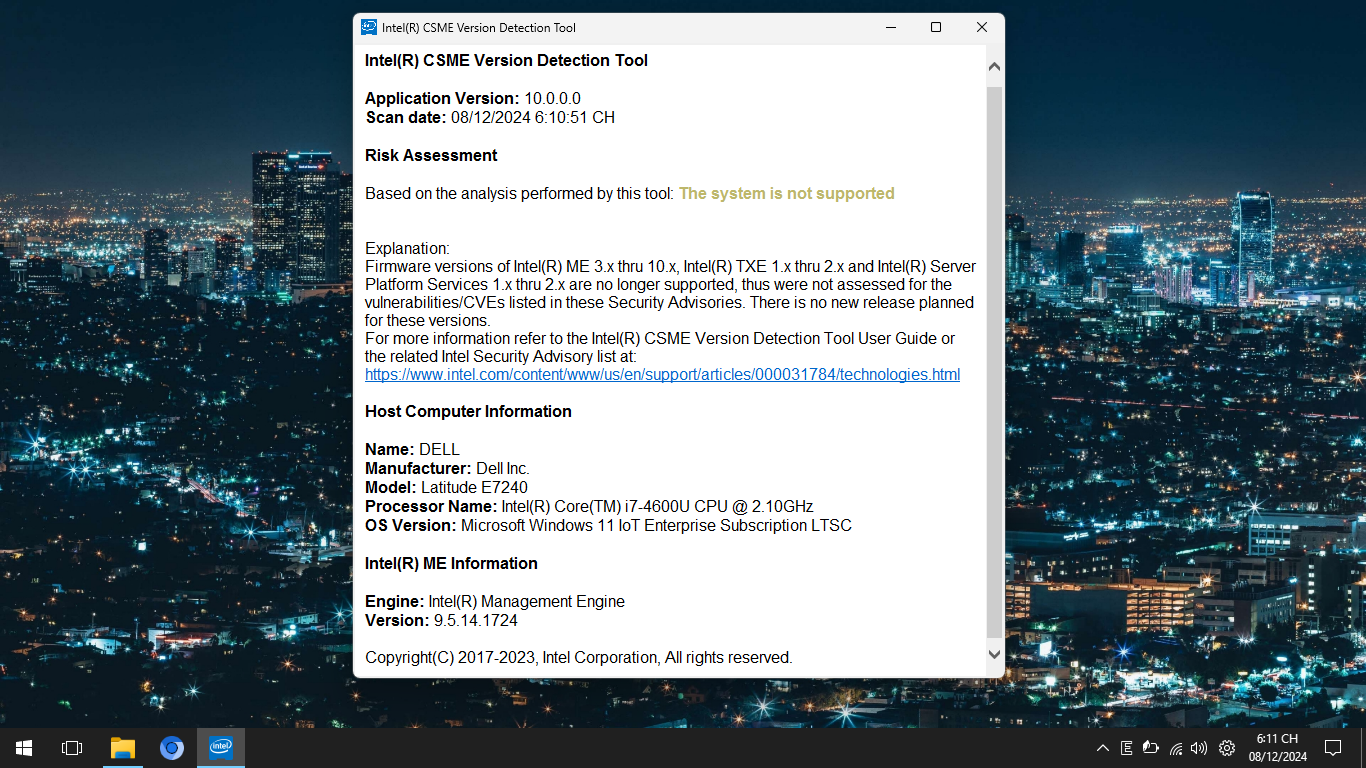Open Task View from the taskbar

tap(72, 748)
